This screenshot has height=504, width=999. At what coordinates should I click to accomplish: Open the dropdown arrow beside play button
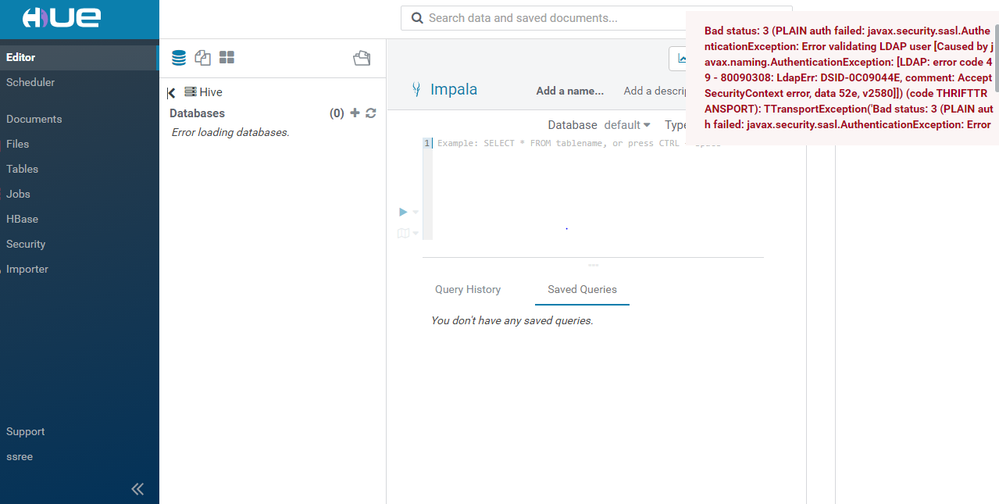pos(415,212)
